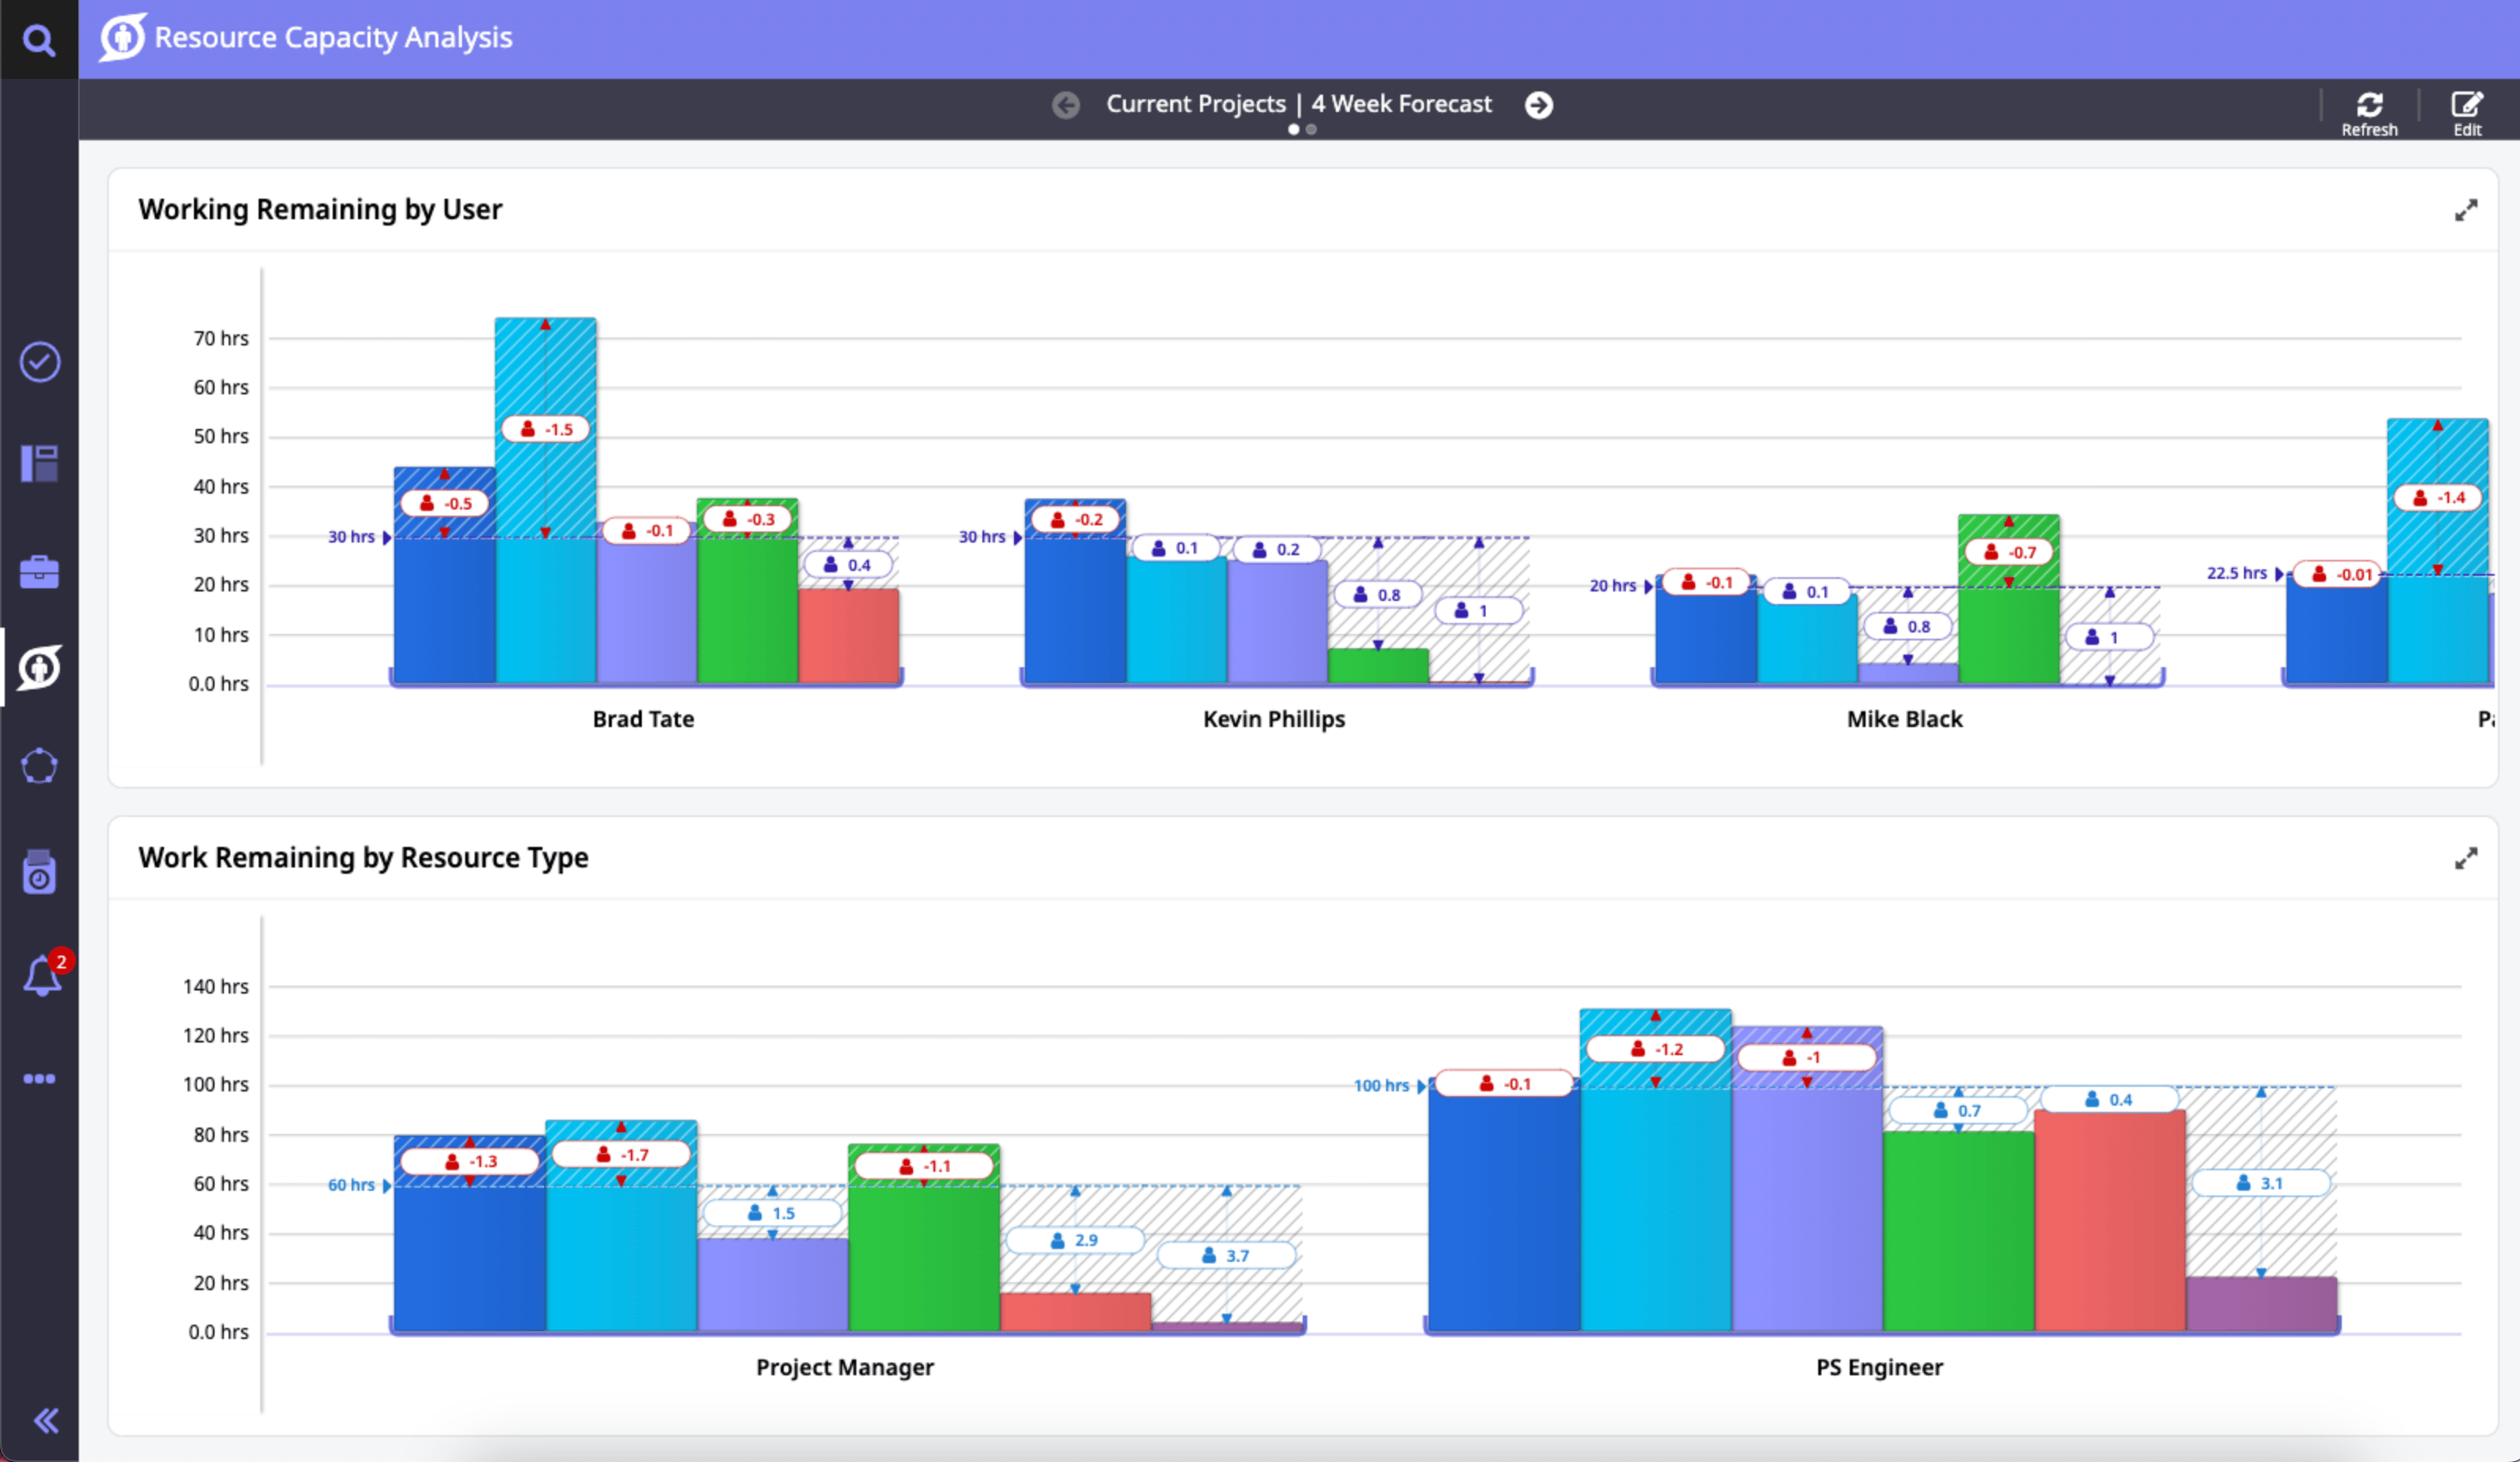Select the second page indicator dot
2520x1462 pixels.
coord(1311,130)
